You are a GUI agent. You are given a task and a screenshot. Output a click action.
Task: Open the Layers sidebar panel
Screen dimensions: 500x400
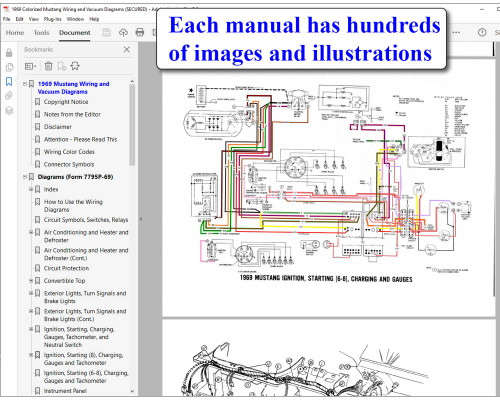9,111
